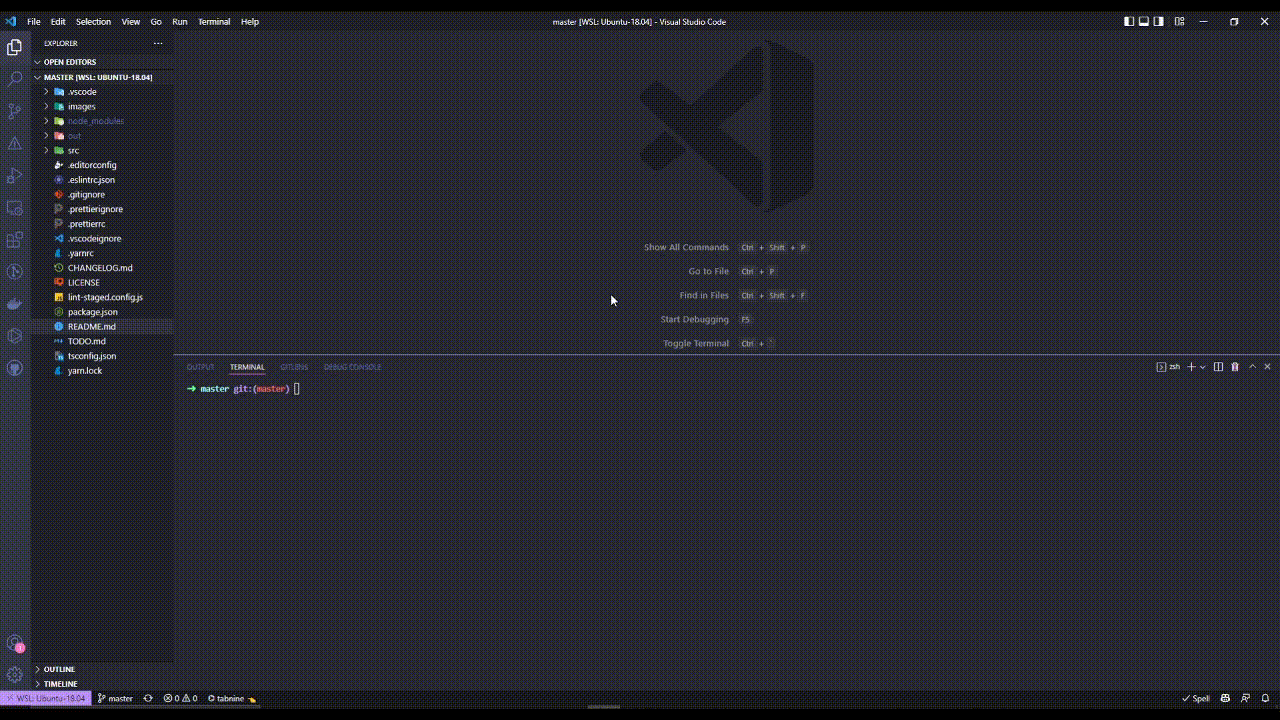Open the Remote Explorer icon
This screenshot has width=1280, height=720.
tap(15, 208)
